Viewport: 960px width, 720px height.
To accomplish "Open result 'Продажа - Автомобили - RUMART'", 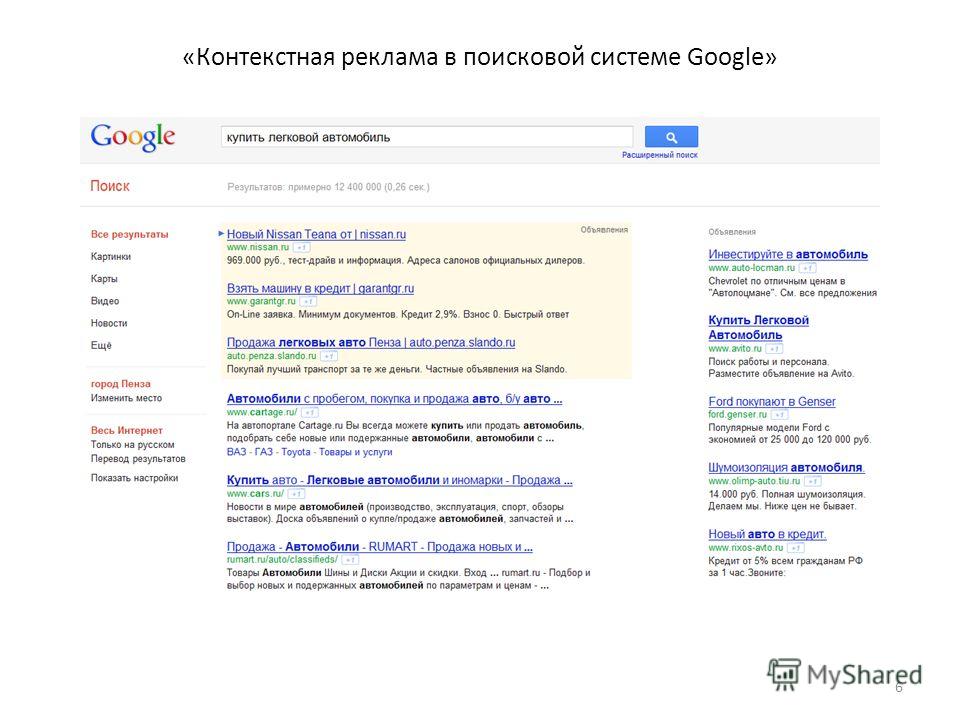I will [380, 546].
